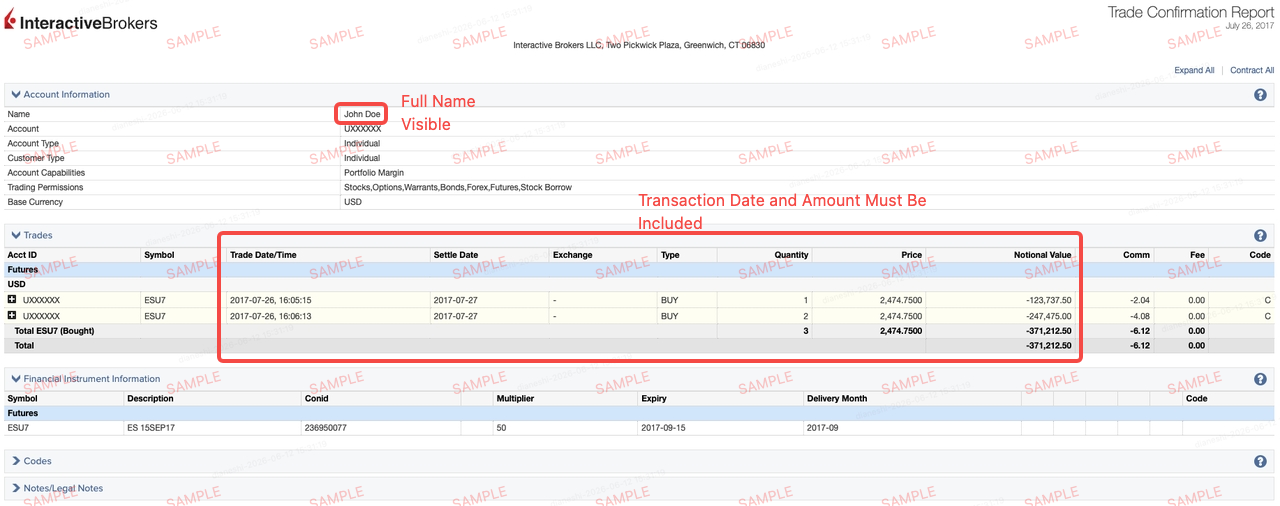
Task: Click the blue Futures row under Trades
Action: 640,270
